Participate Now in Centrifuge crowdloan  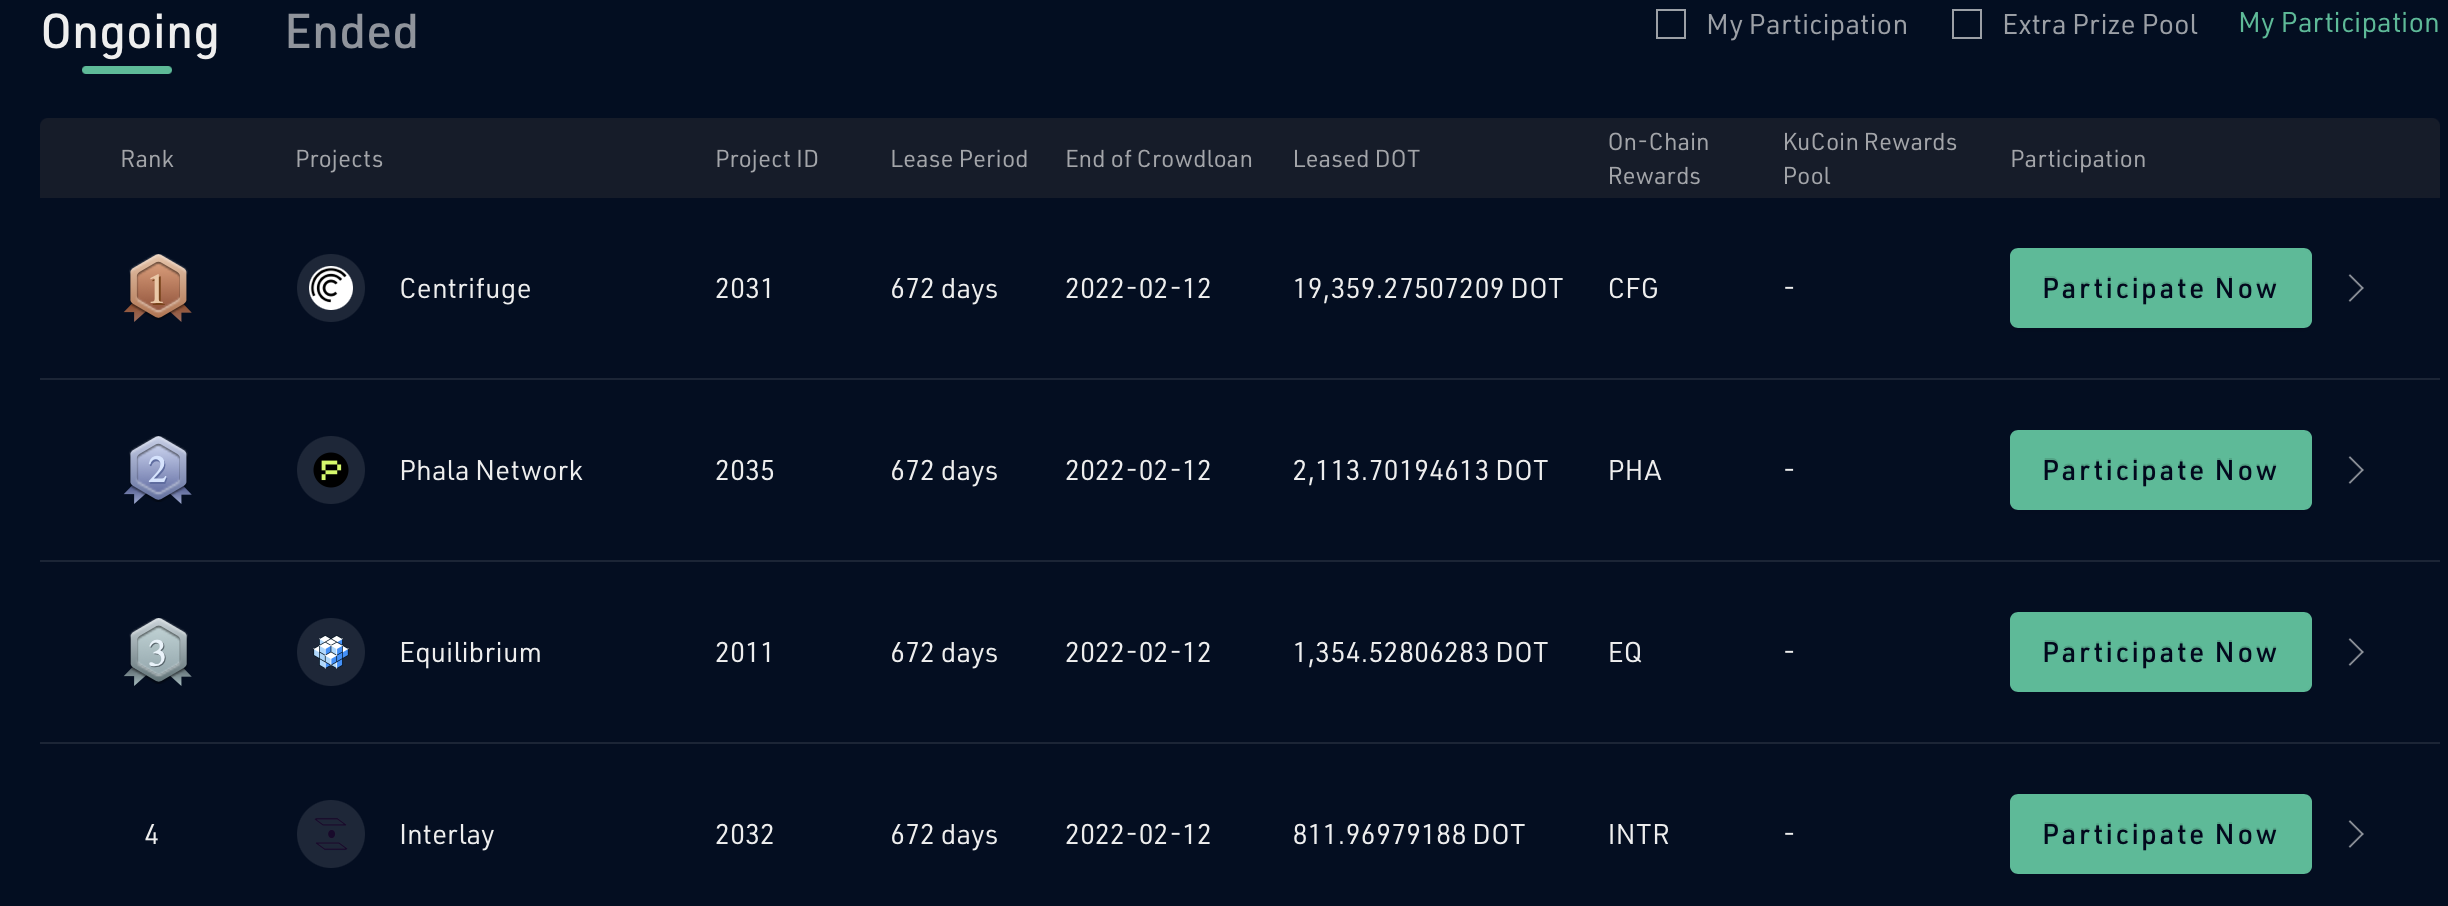(x=2161, y=288)
